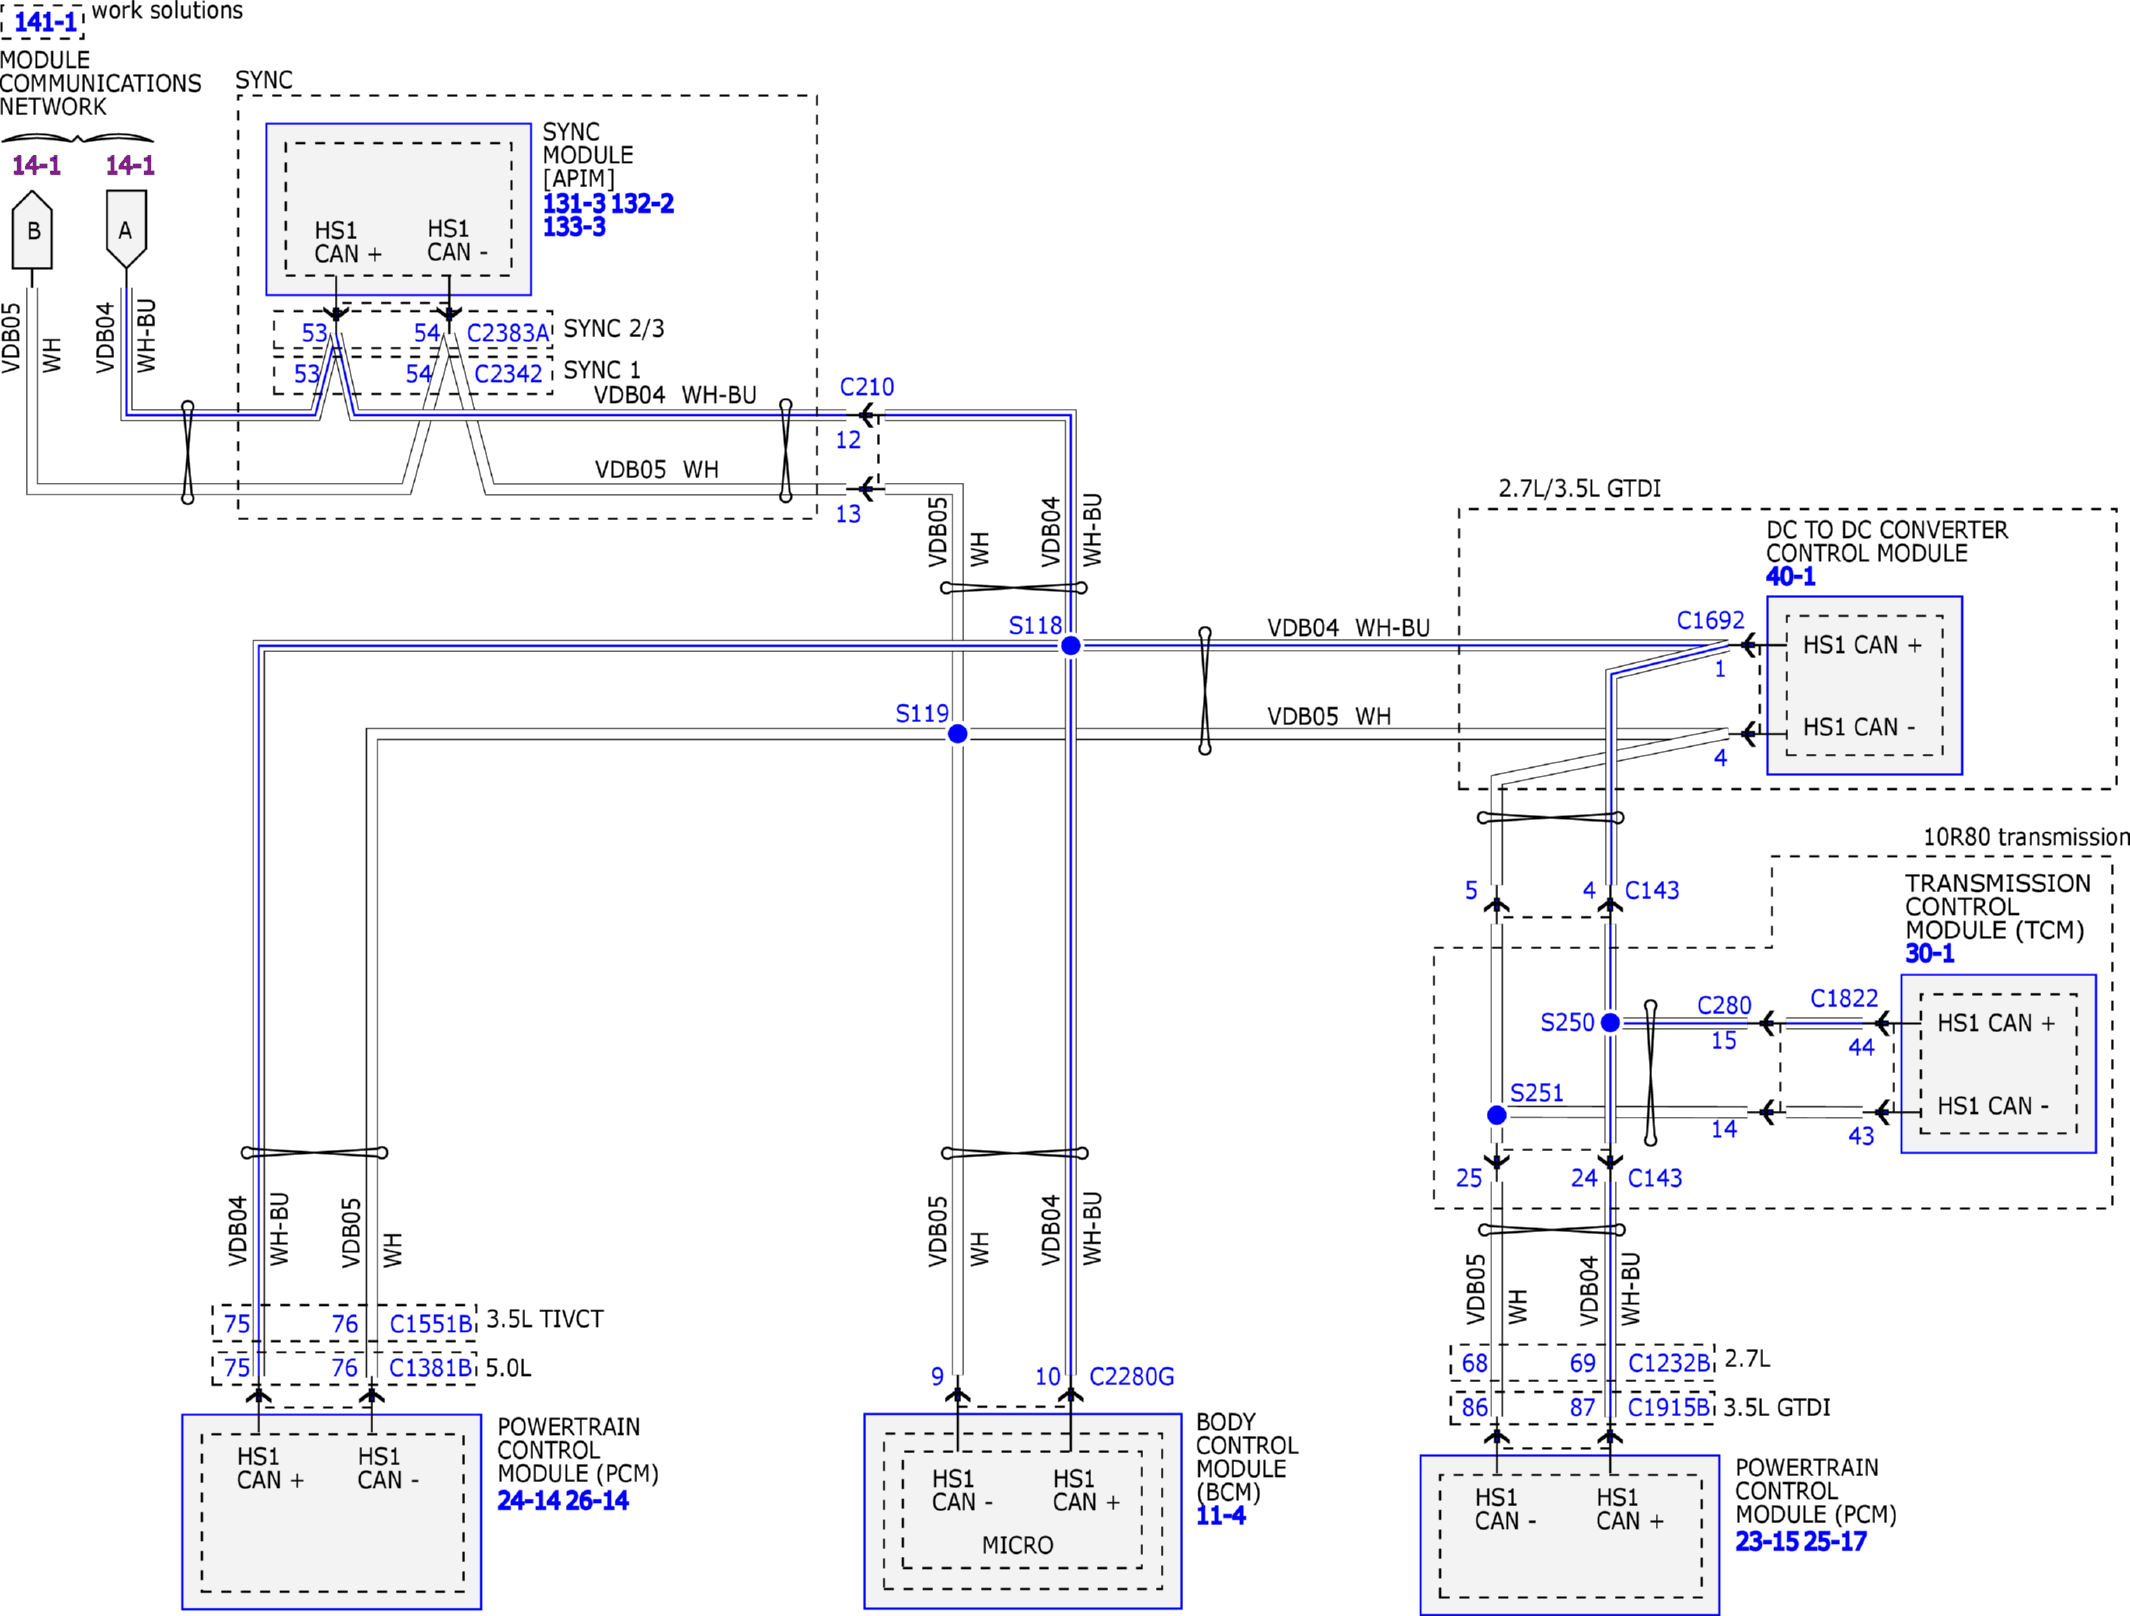The height and width of the screenshot is (1616, 2130).
Task: Follow the 24-14 PCM reference link
Action: click(528, 1501)
